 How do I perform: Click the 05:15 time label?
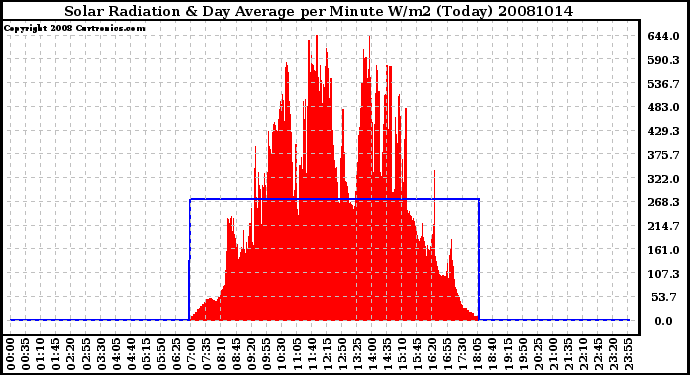coord(146,354)
